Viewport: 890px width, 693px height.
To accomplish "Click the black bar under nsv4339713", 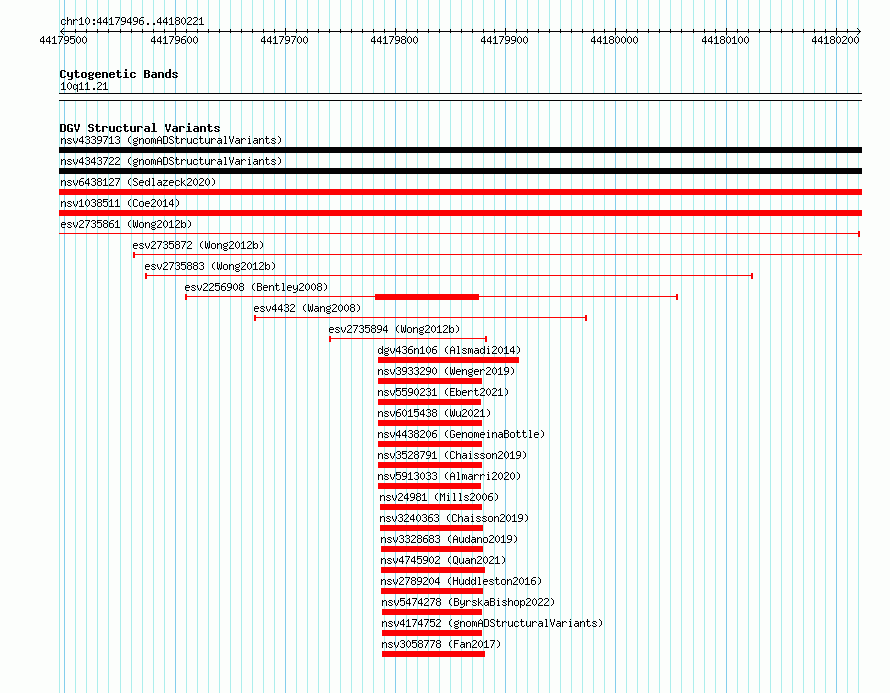I will point(460,150).
